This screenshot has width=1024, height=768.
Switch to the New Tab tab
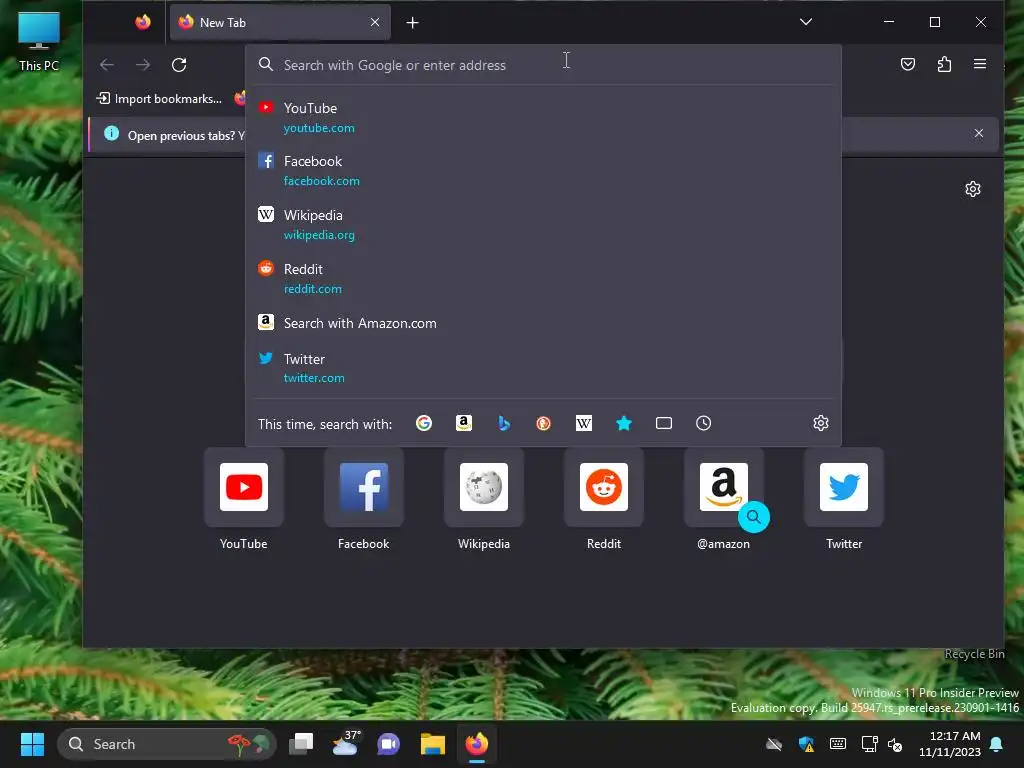coord(280,22)
